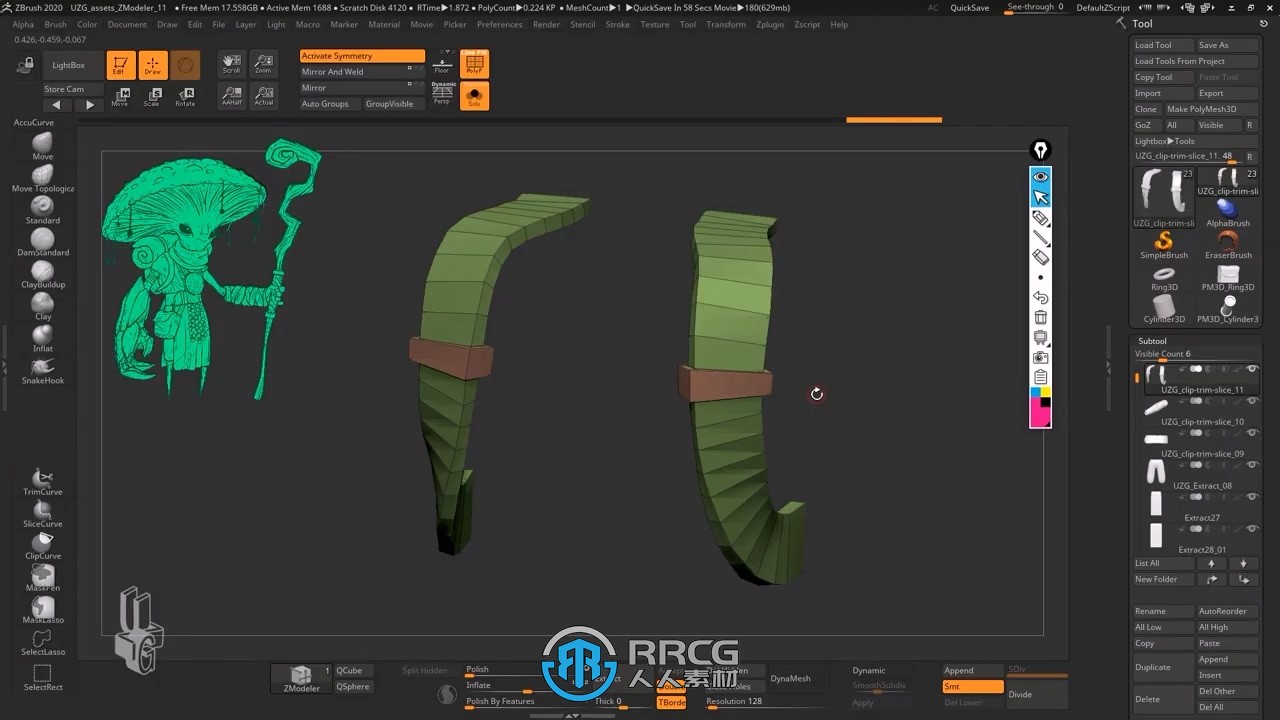The image size is (1280, 720).
Task: Choose the Standard brush
Action: pos(42,209)
